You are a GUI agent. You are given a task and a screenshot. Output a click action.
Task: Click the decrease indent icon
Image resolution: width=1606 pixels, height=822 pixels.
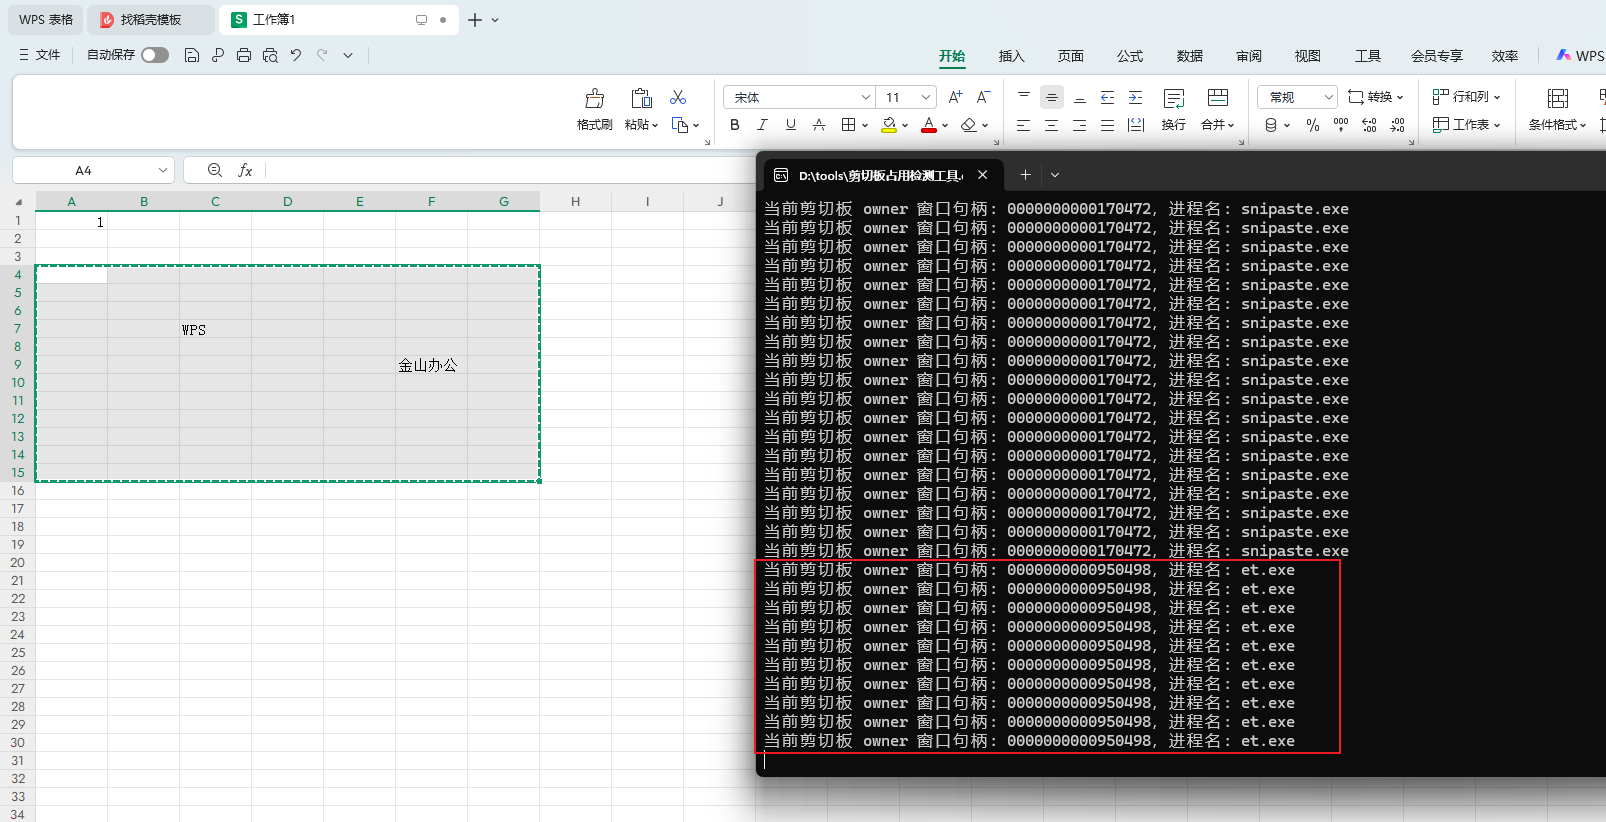pyautogui.click(x=1107, y=97)
